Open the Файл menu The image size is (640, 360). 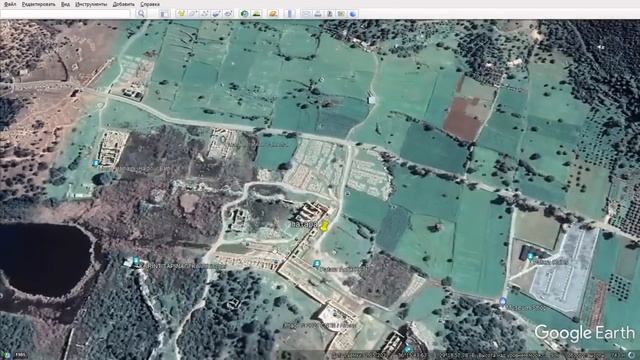coord(10,4)
